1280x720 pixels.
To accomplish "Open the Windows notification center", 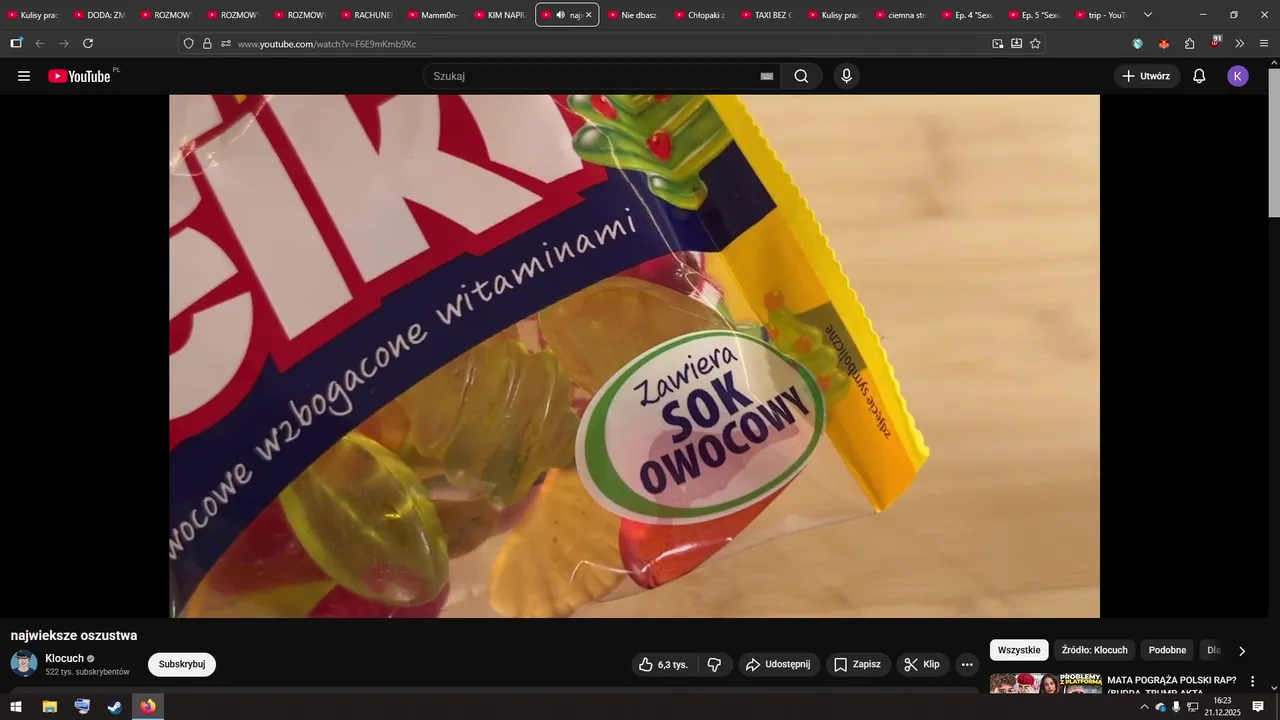I will point(1258,707).
